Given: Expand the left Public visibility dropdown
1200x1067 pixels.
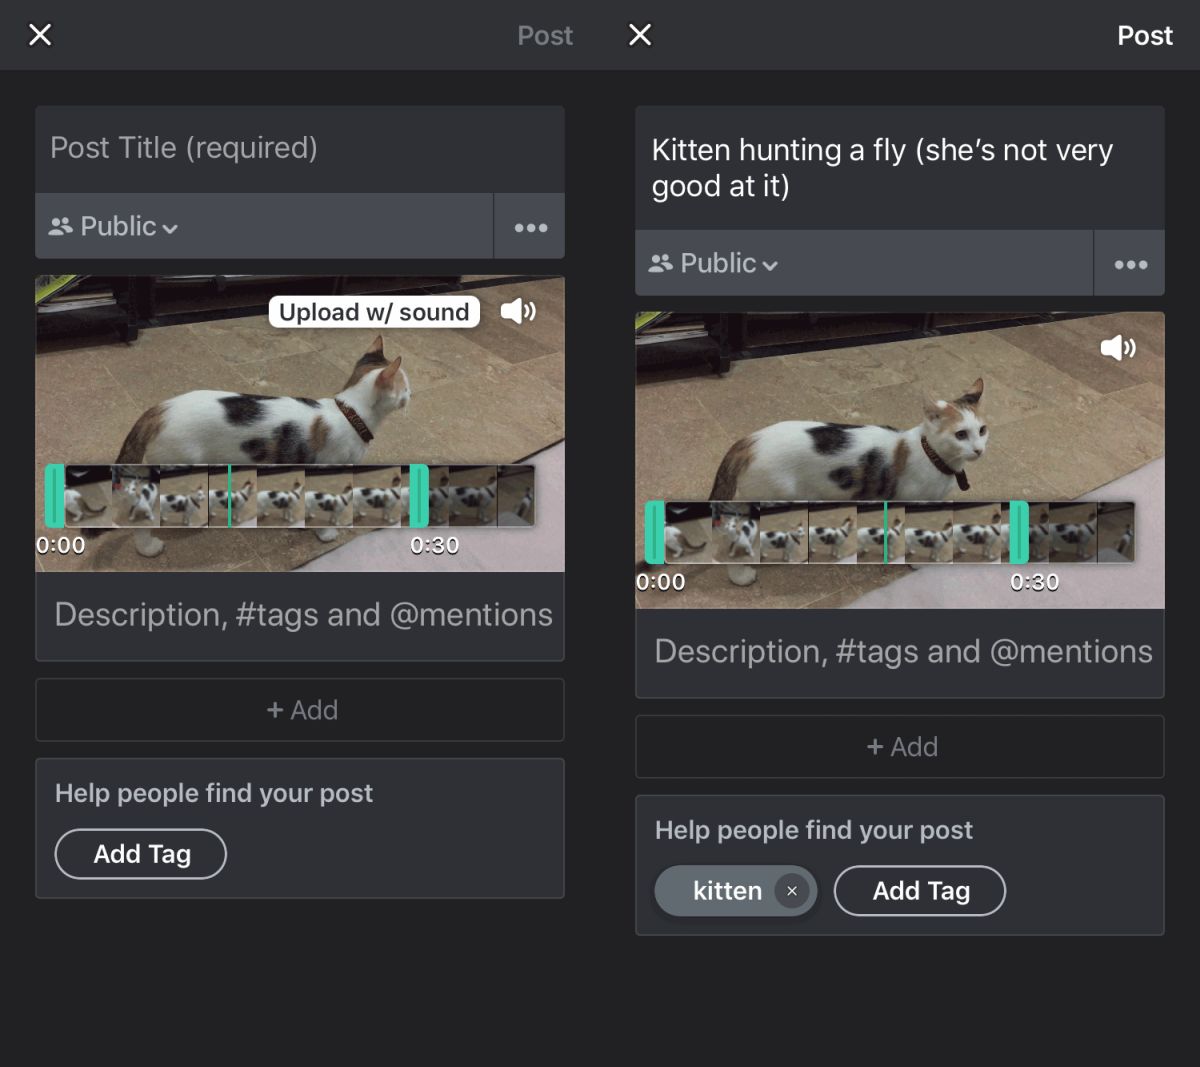Looking at the screenshot, I should click(x=114, y=227).
